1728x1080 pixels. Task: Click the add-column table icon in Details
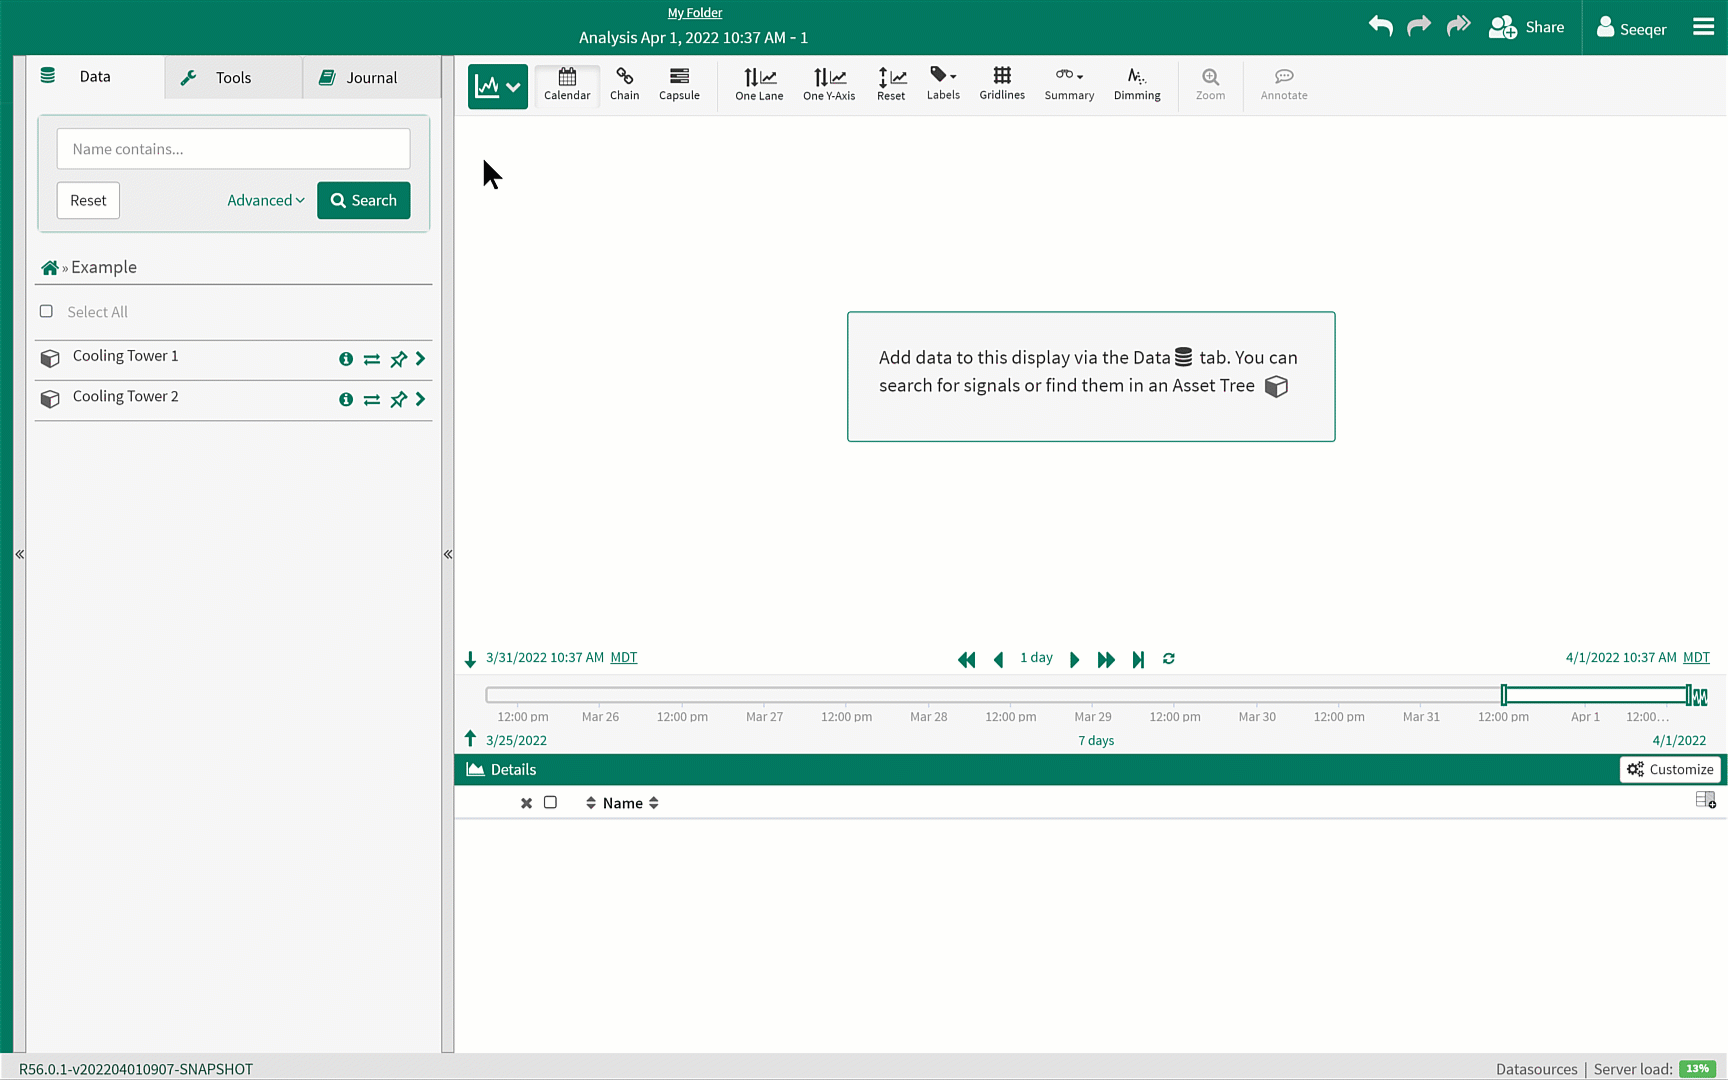1706,800
